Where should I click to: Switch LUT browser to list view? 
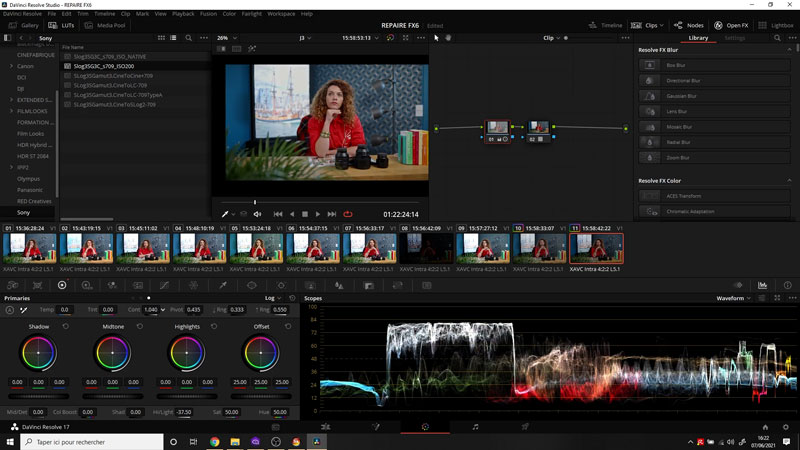click(x=173, y=38)
